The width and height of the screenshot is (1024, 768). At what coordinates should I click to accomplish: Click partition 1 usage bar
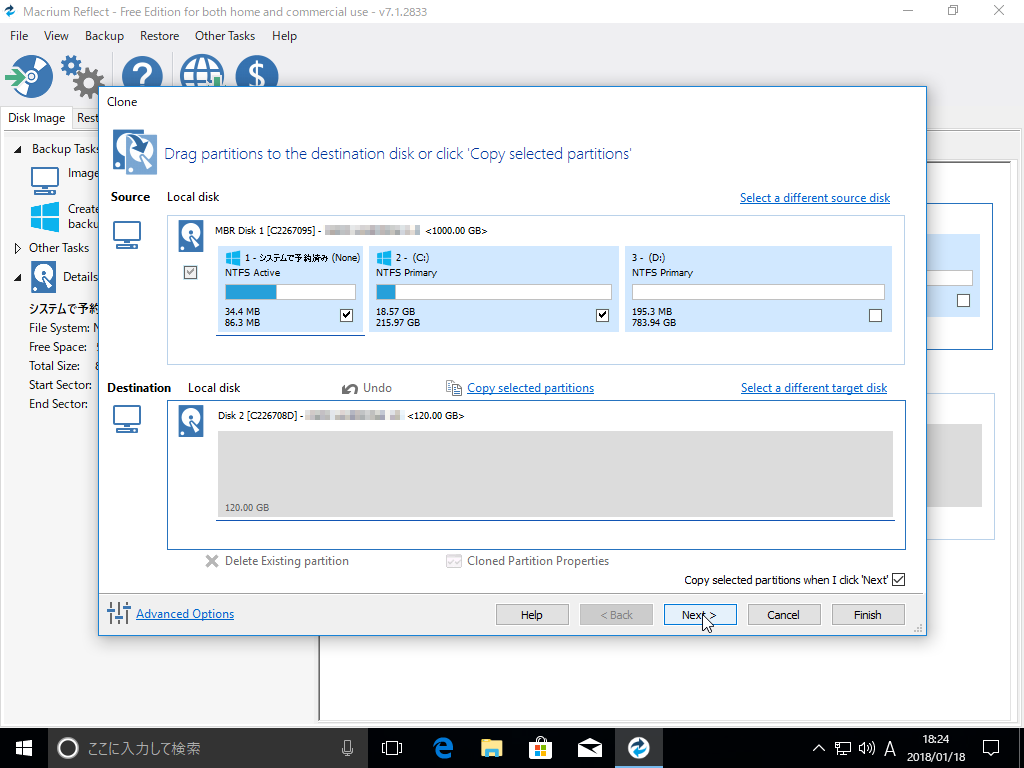(x=290, y=292)
